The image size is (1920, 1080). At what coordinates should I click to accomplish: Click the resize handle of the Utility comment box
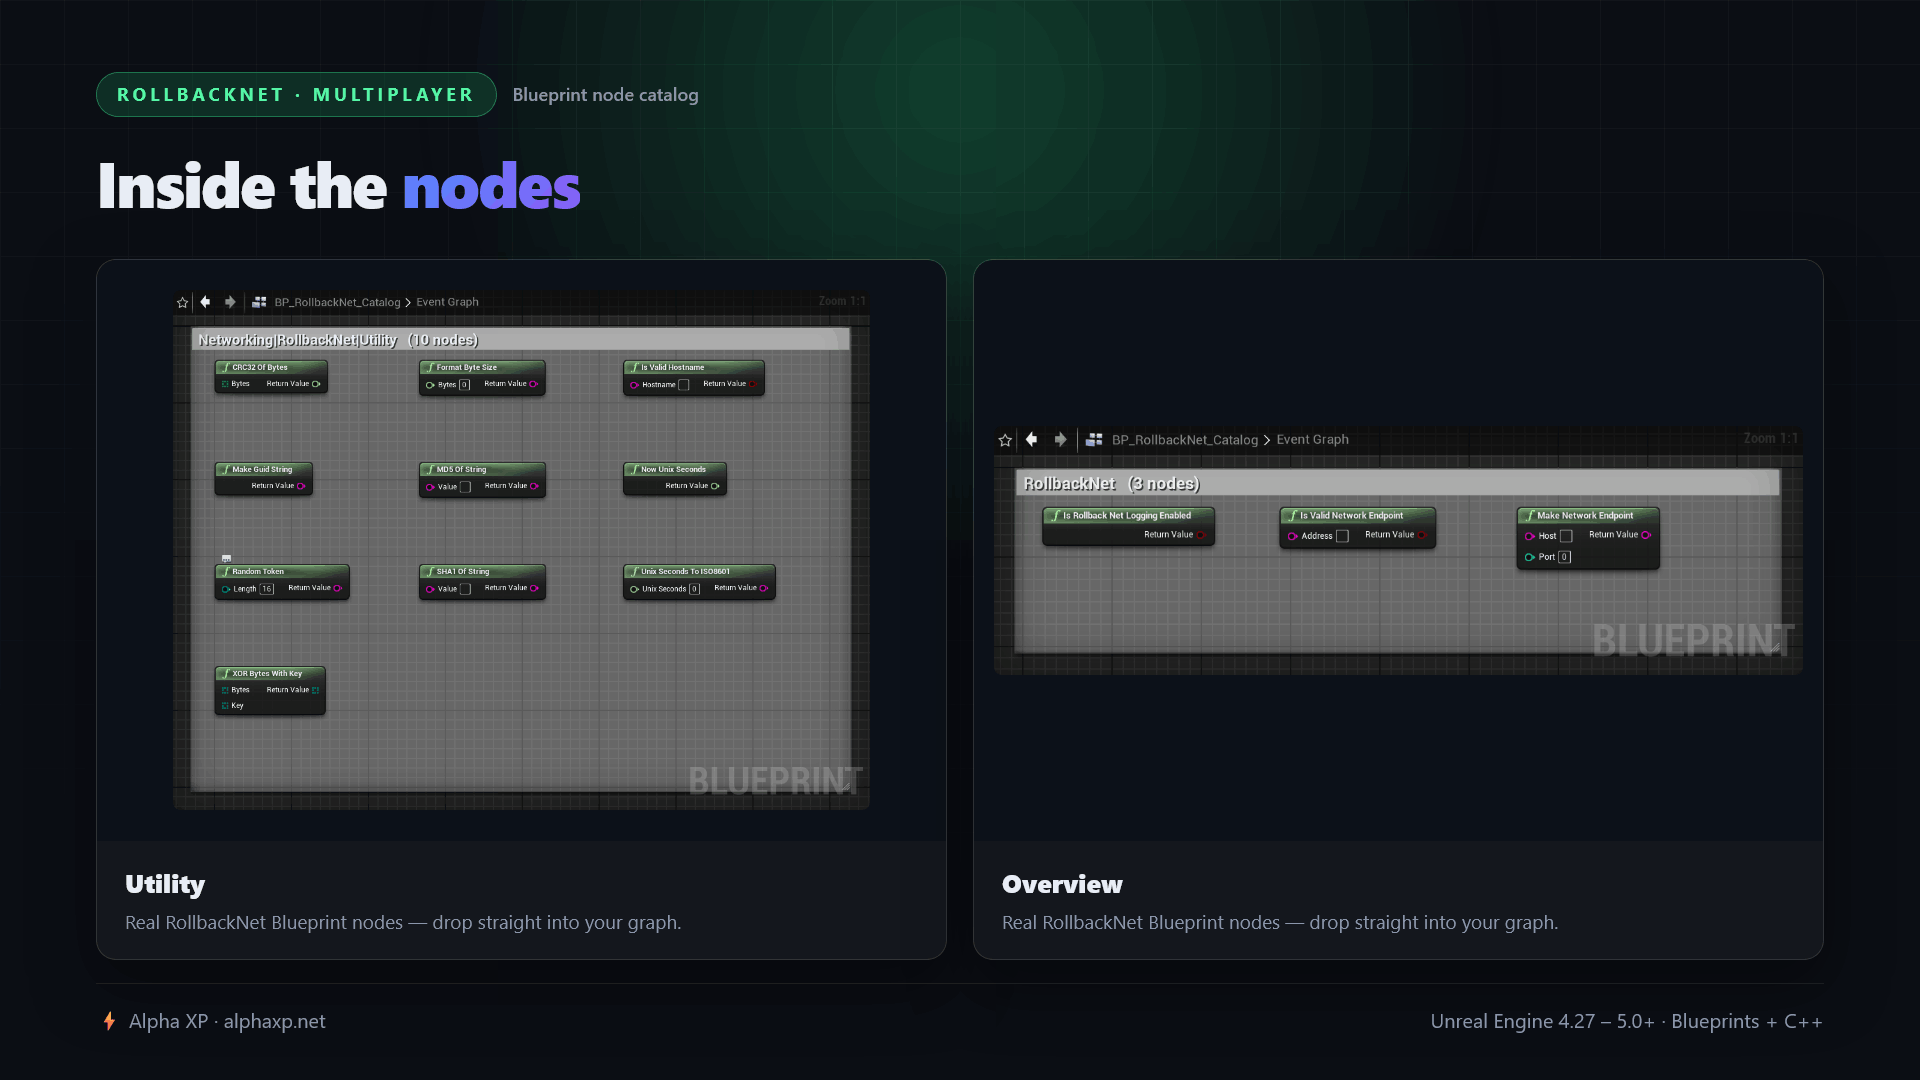(x=845, y=786)
